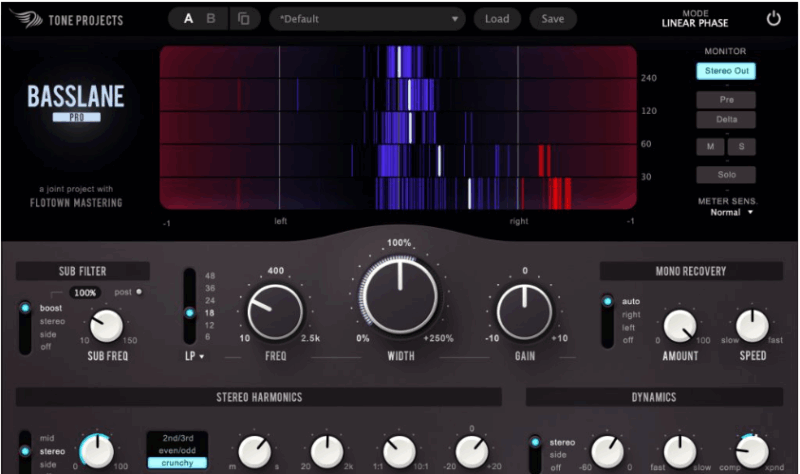Select dynamics off mode
800x474 pixels.
tap(556, 467)
